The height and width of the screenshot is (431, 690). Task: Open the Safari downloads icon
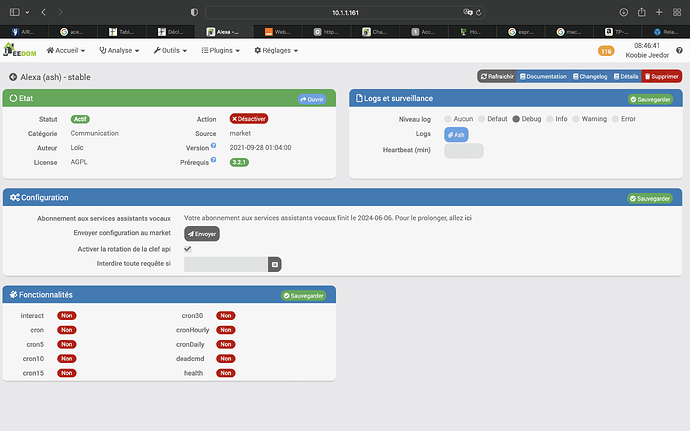[x=624, y=12]
